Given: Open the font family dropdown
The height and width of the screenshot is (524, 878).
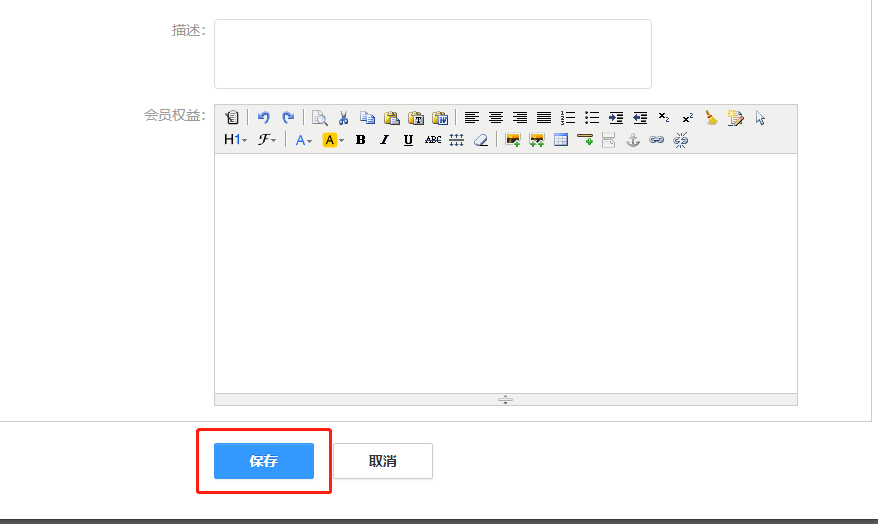Looking at the screenshot, I should (x=267, y=140).
